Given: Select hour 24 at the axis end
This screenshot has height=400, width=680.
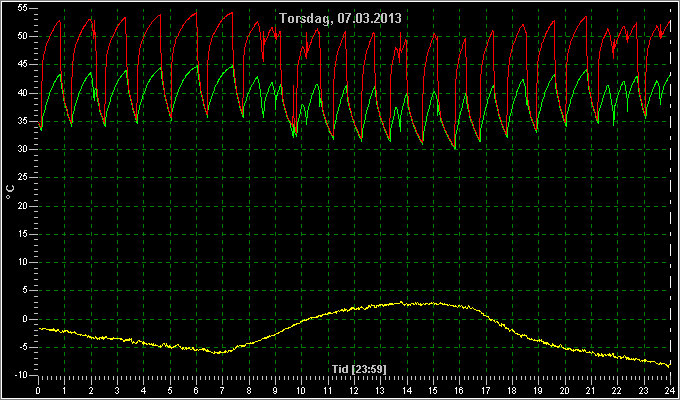Looking at the screenshot, I should [x=670, y=391].
